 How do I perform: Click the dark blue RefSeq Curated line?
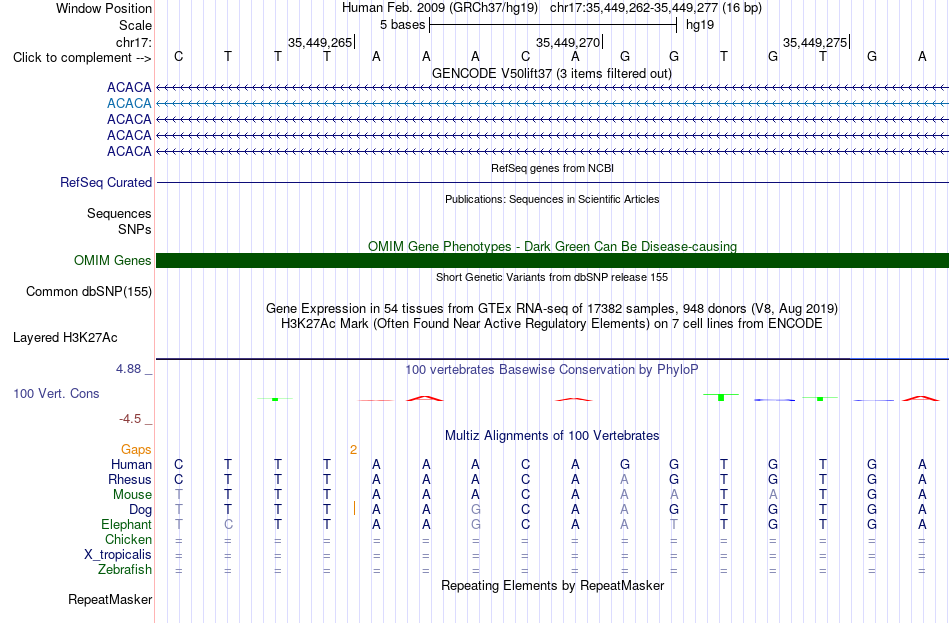(x=552, y=182)
